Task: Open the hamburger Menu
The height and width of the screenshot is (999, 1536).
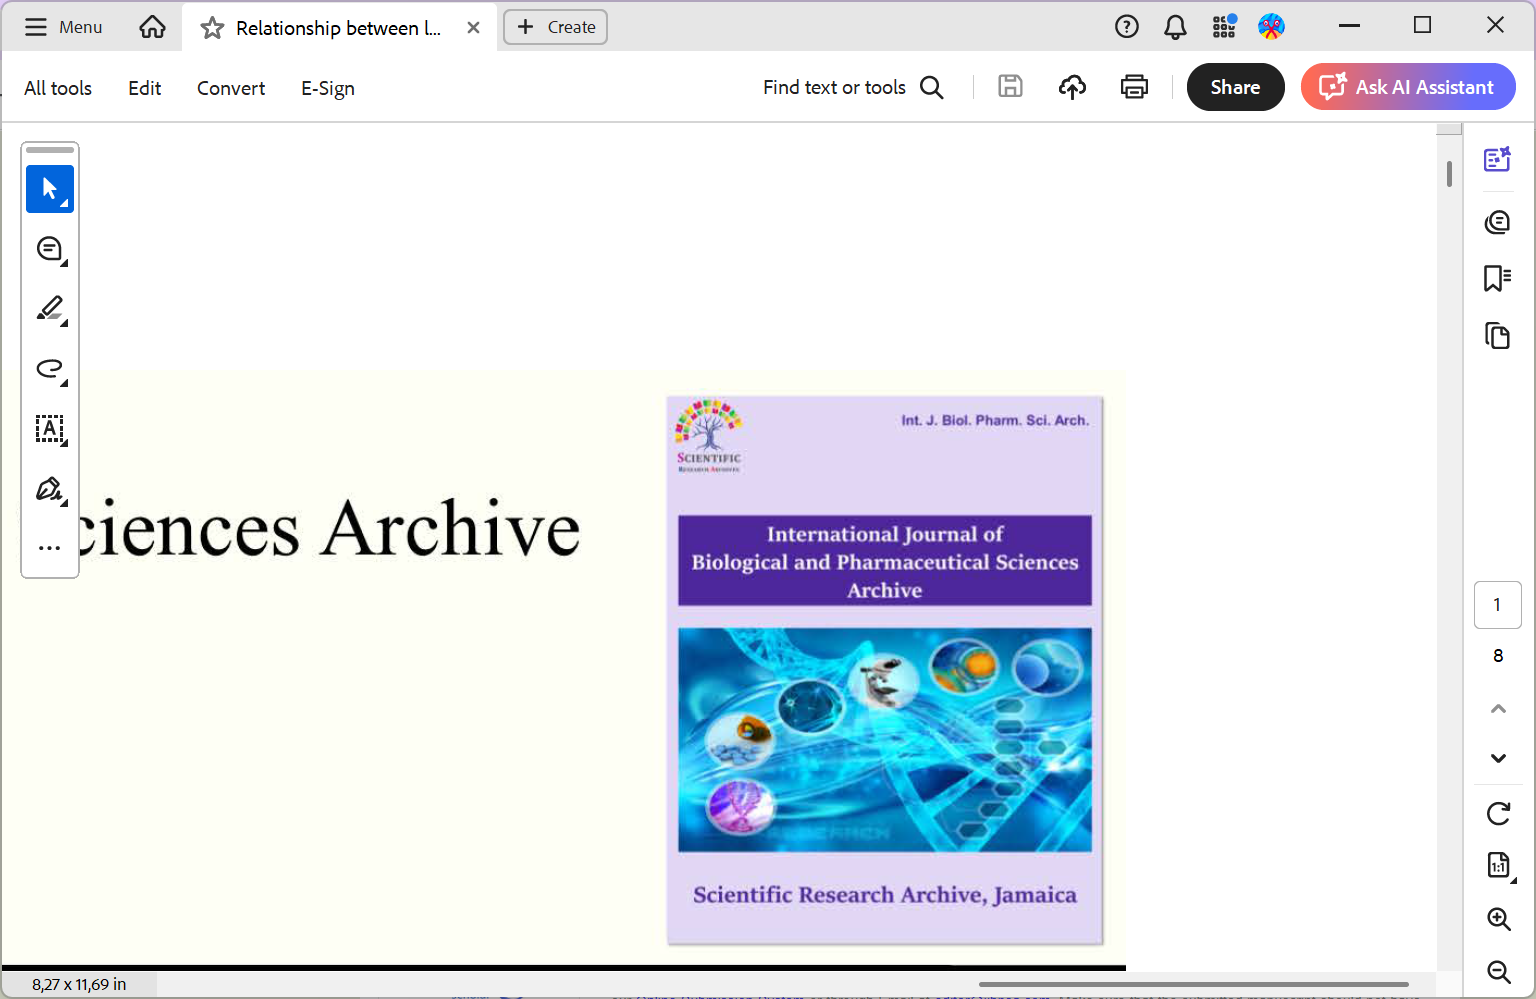Action: coord(63,27)
